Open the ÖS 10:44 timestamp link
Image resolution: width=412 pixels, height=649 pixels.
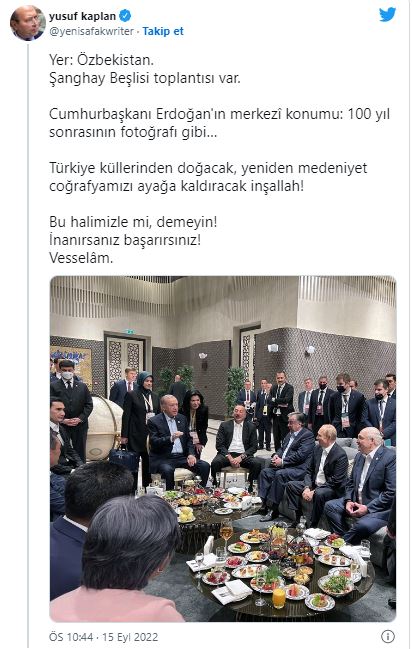point(71,637)
